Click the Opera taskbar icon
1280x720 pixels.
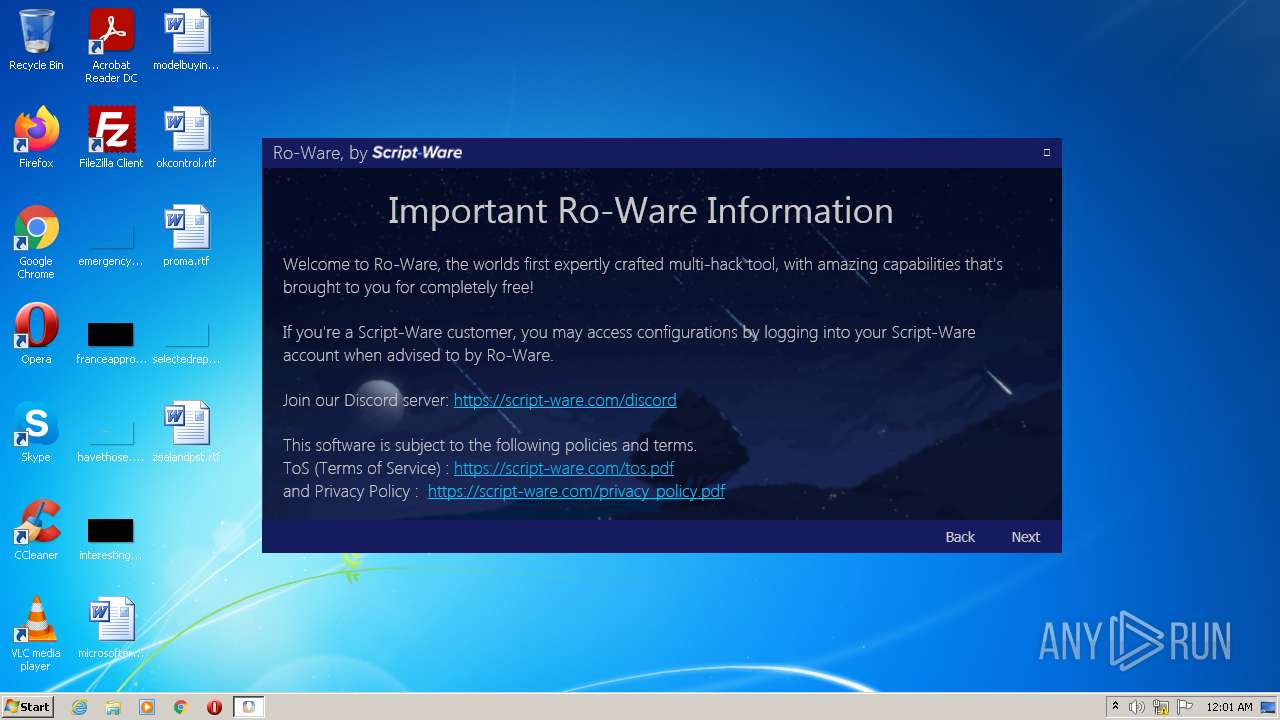tap(214, 707)
